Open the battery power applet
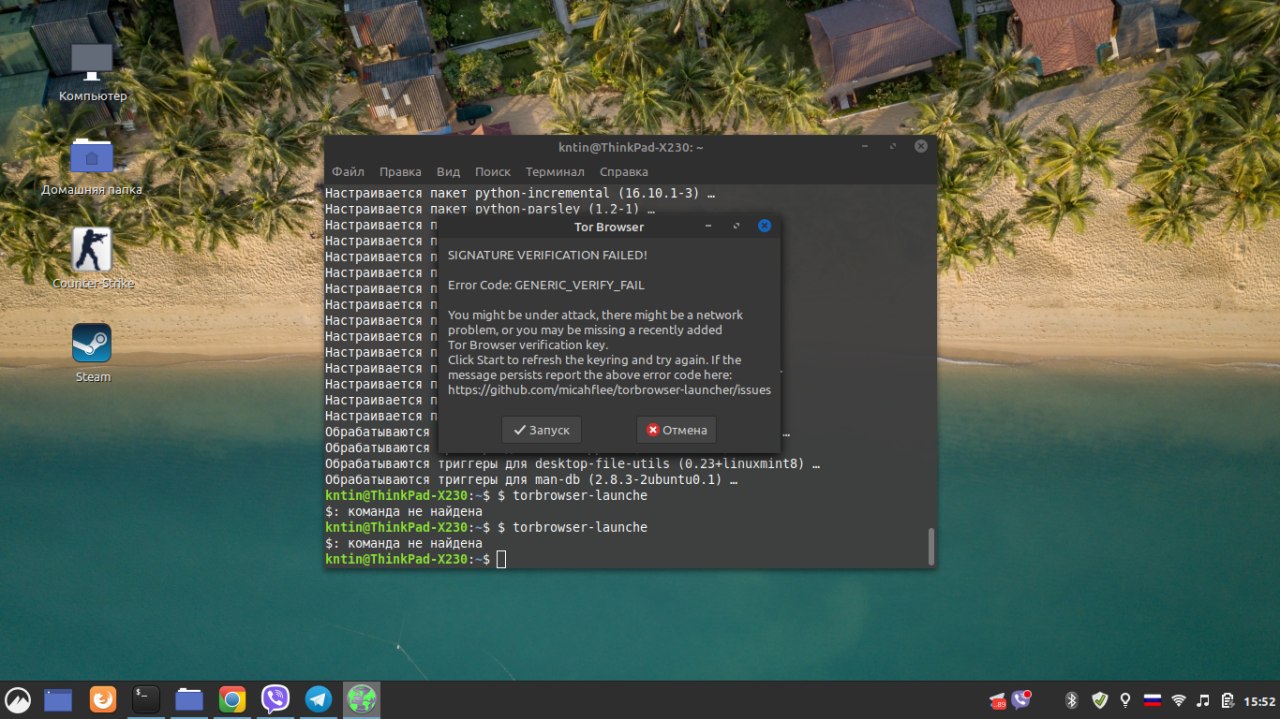1280x719 pixels. pyautogui.click(x=1227, y=700)
